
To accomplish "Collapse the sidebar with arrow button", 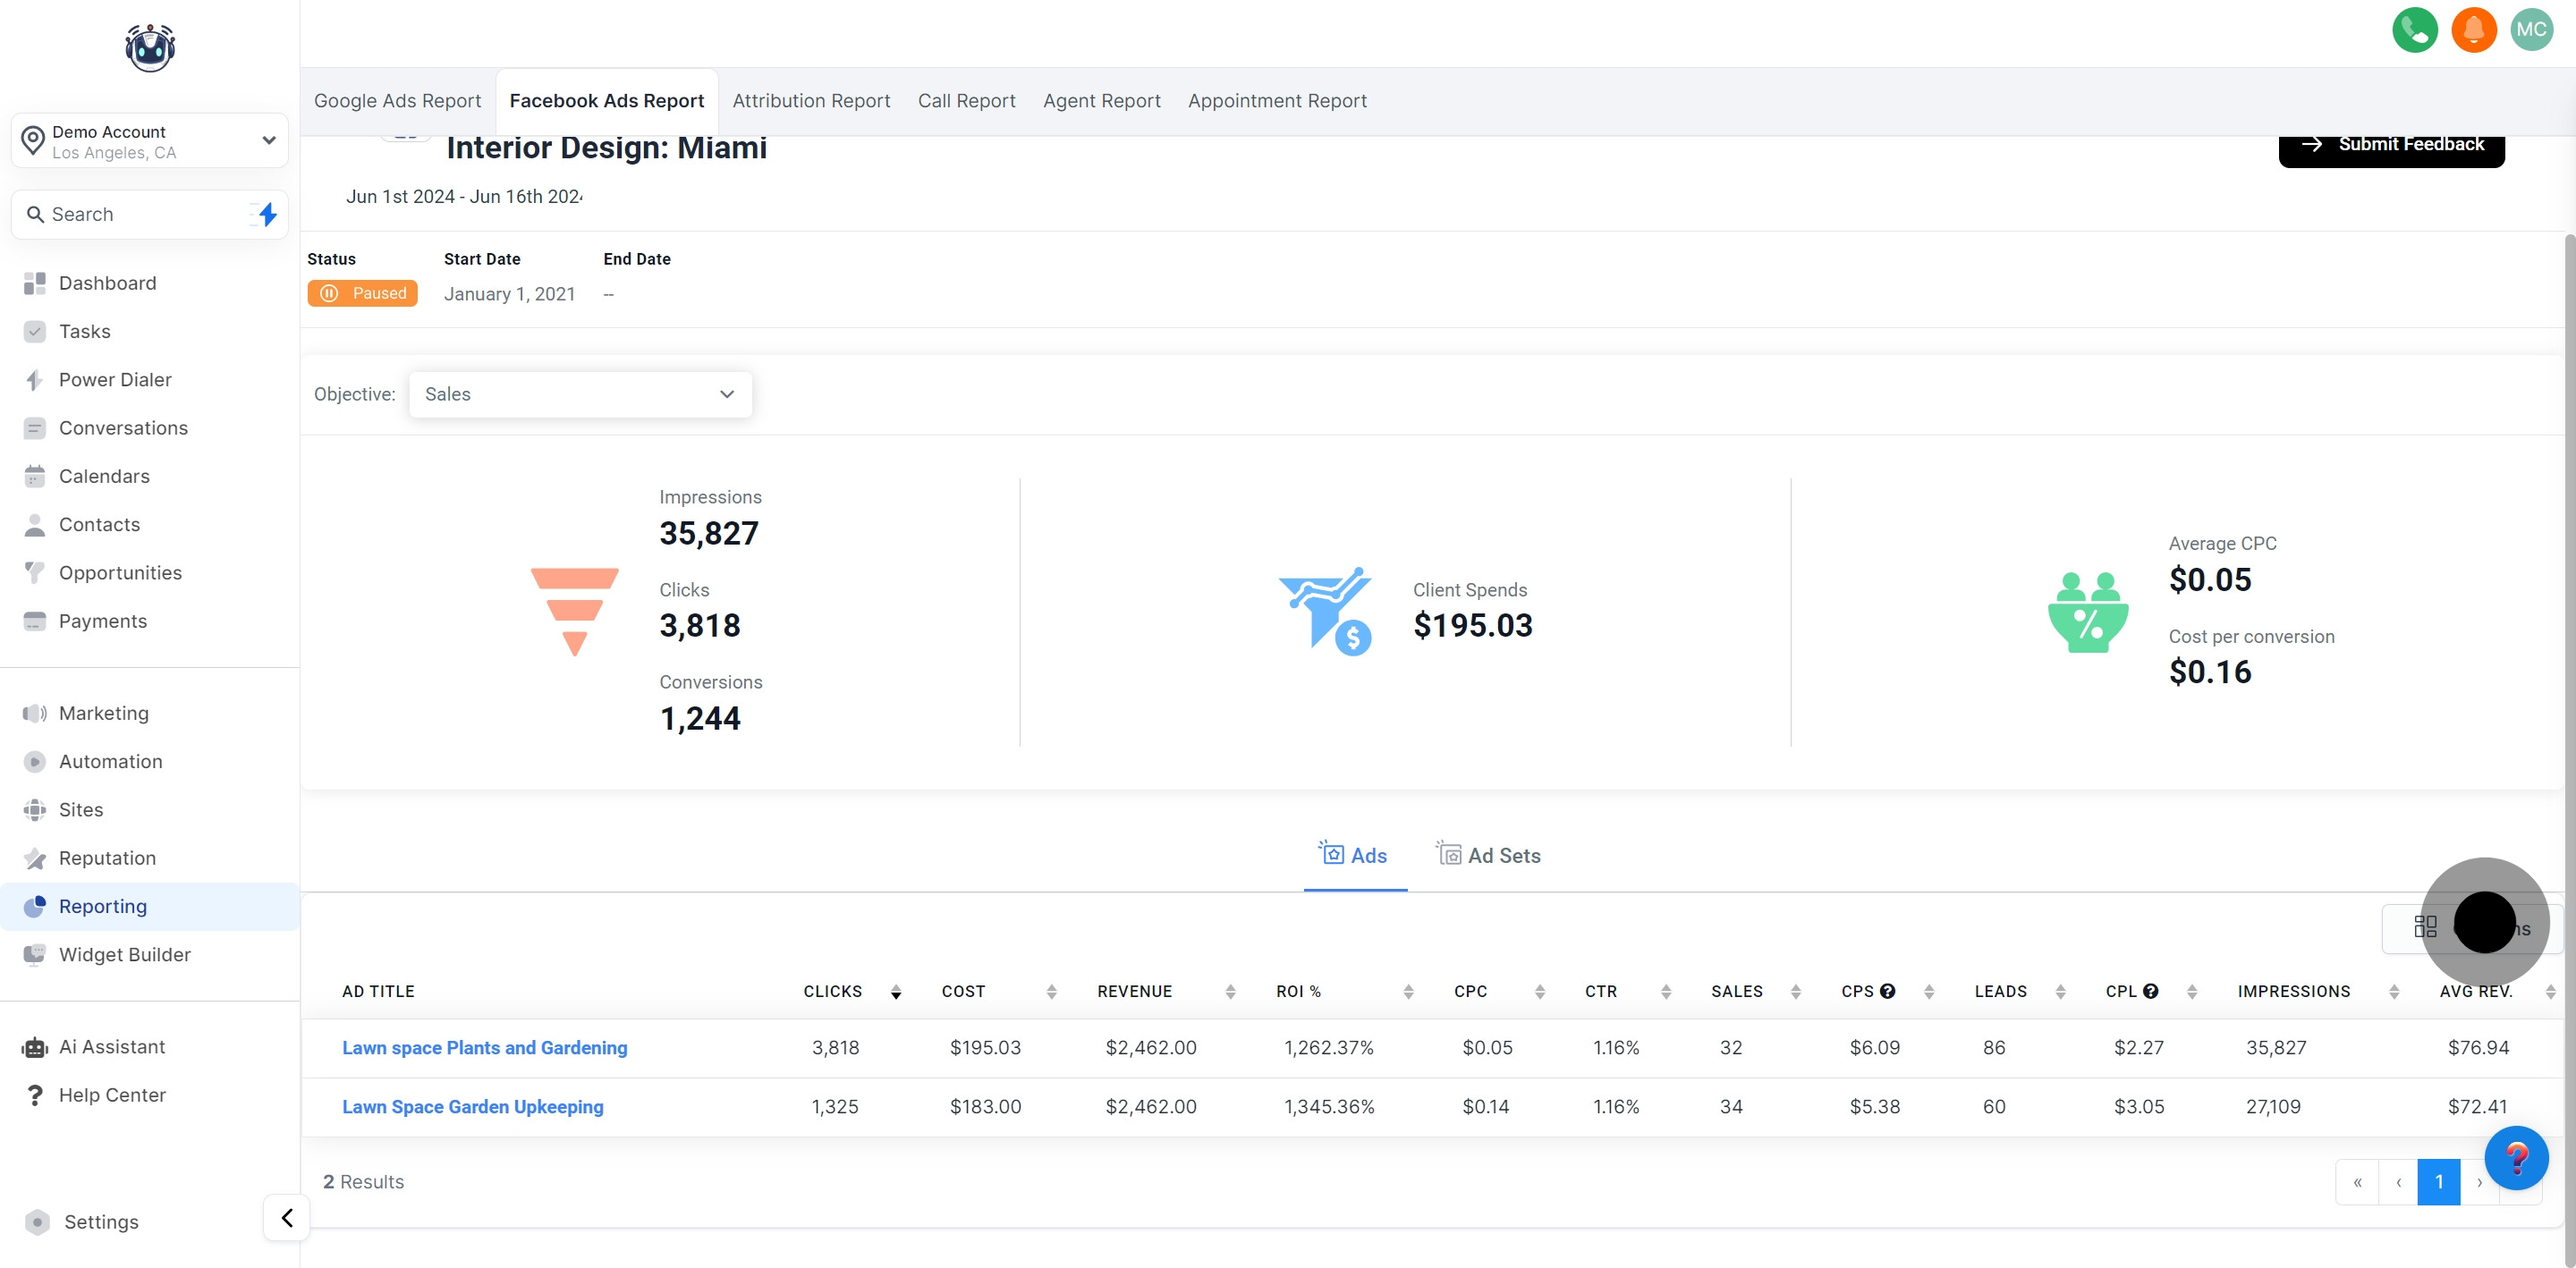I will click(x=287, y=1217).
